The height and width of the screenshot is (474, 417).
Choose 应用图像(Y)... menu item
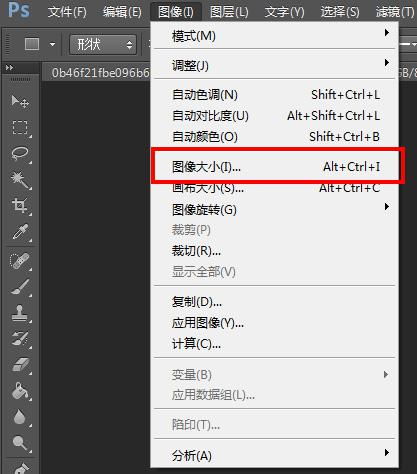(274, 323)
